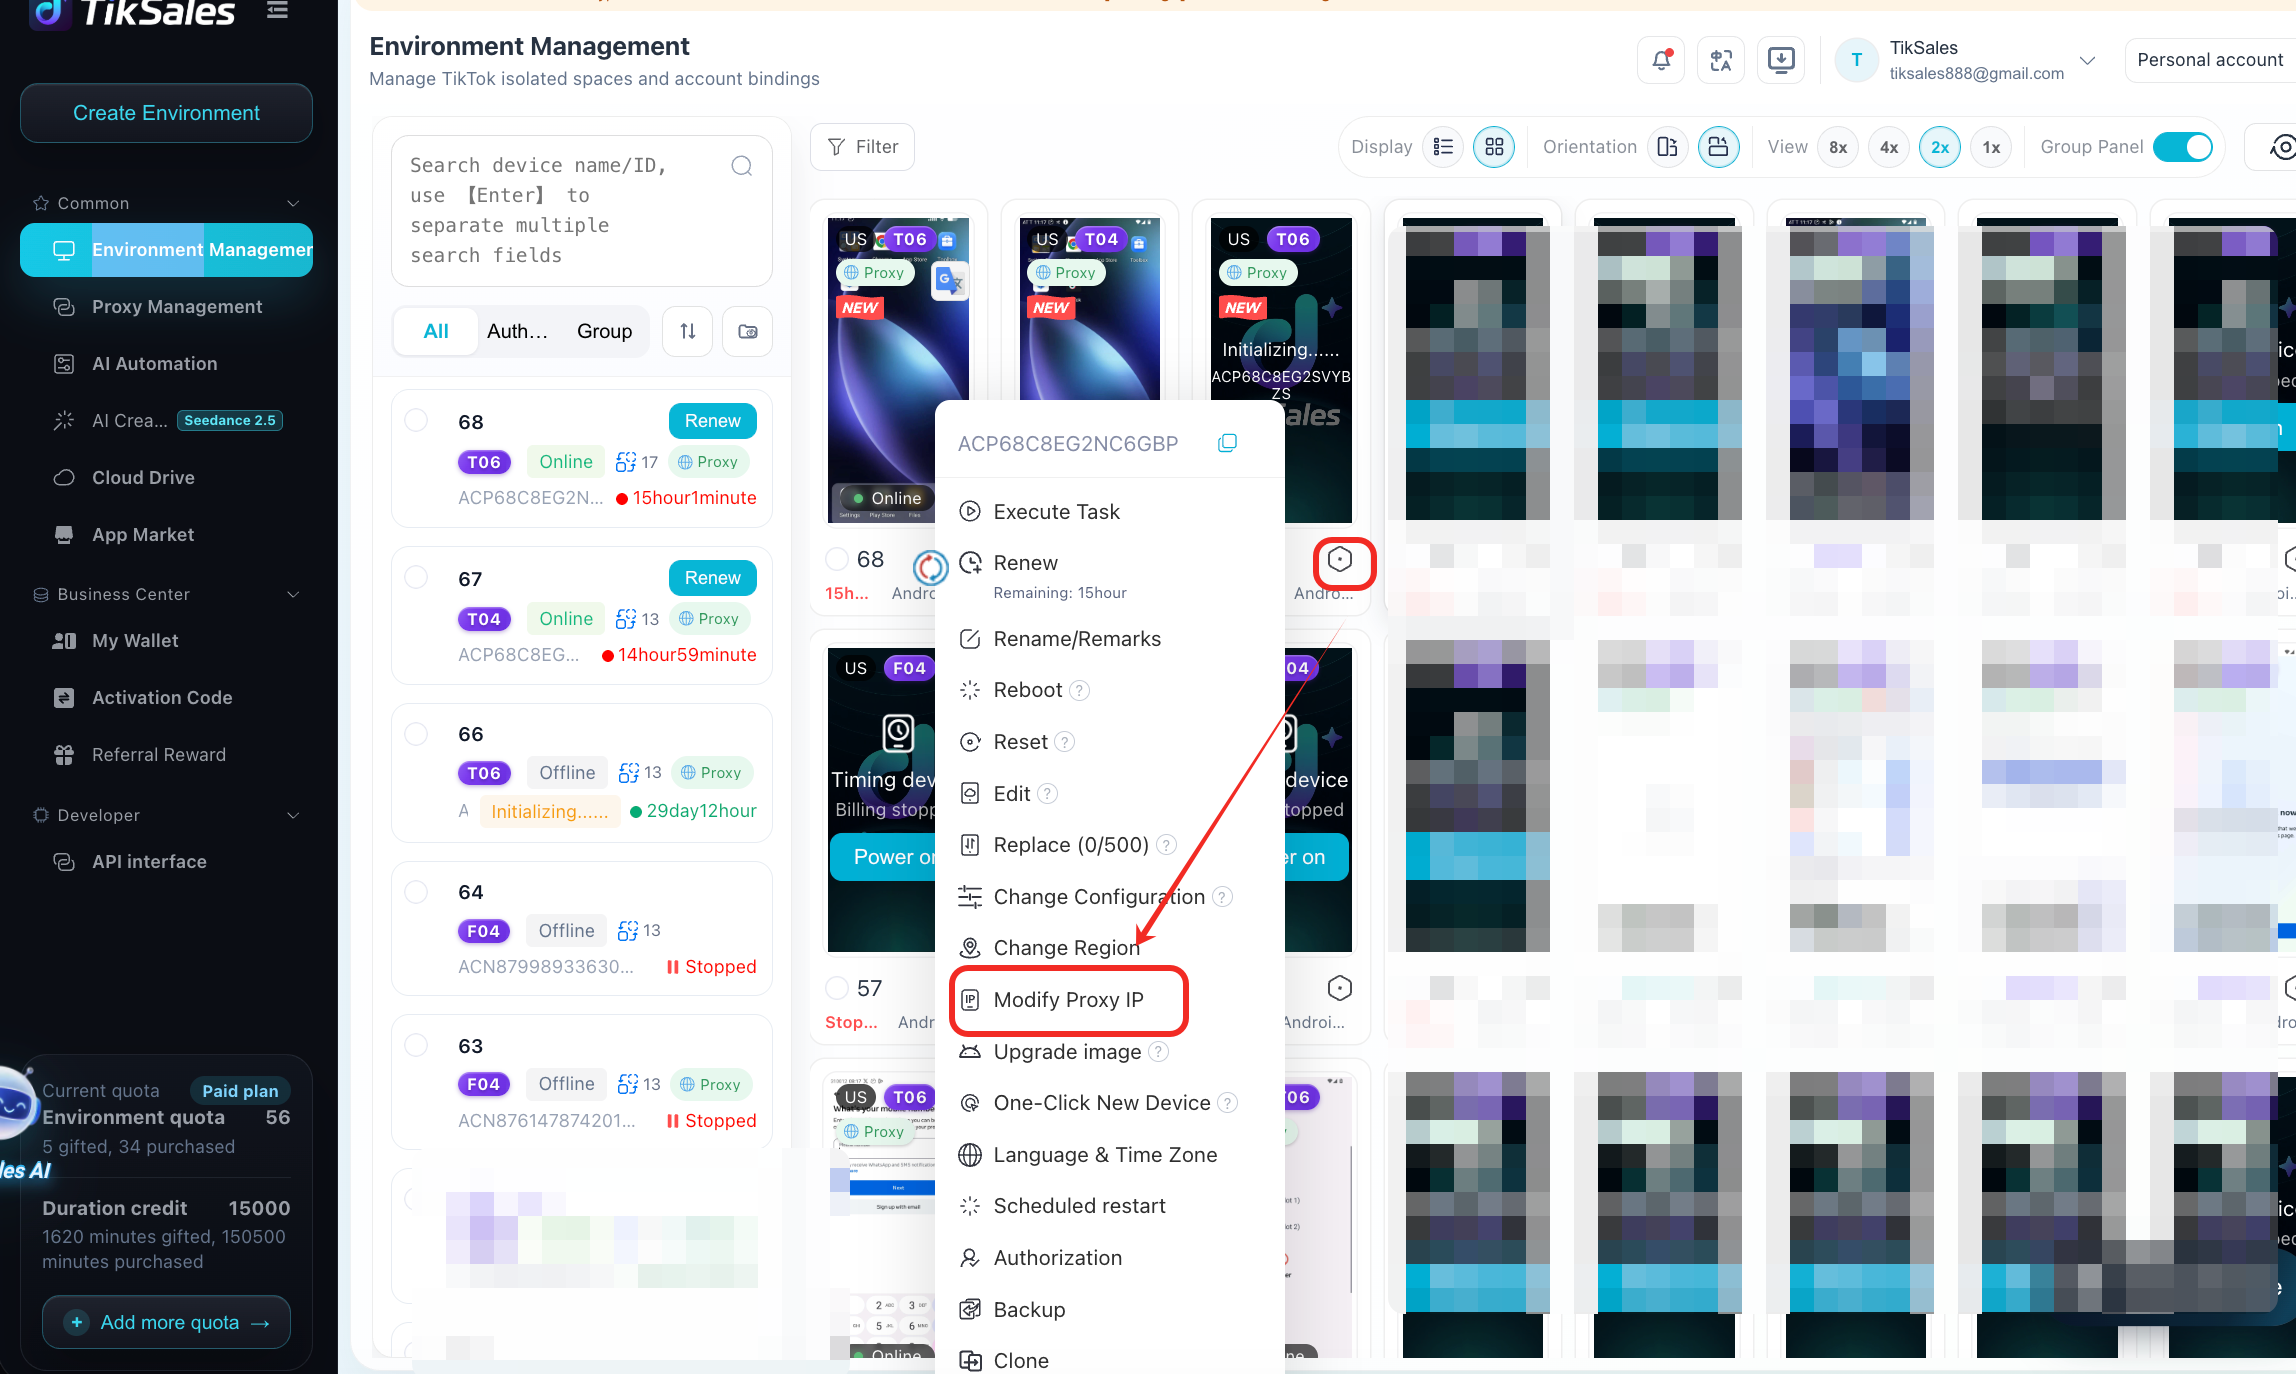Select checkbox for device 63 in list
The width and height of the screenshot is (2296, 1374).
416,1046
